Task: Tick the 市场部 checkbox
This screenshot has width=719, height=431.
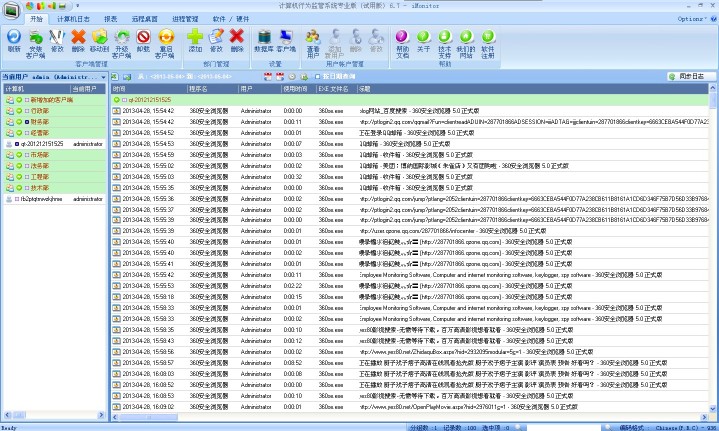Action: tap(27, 155)
